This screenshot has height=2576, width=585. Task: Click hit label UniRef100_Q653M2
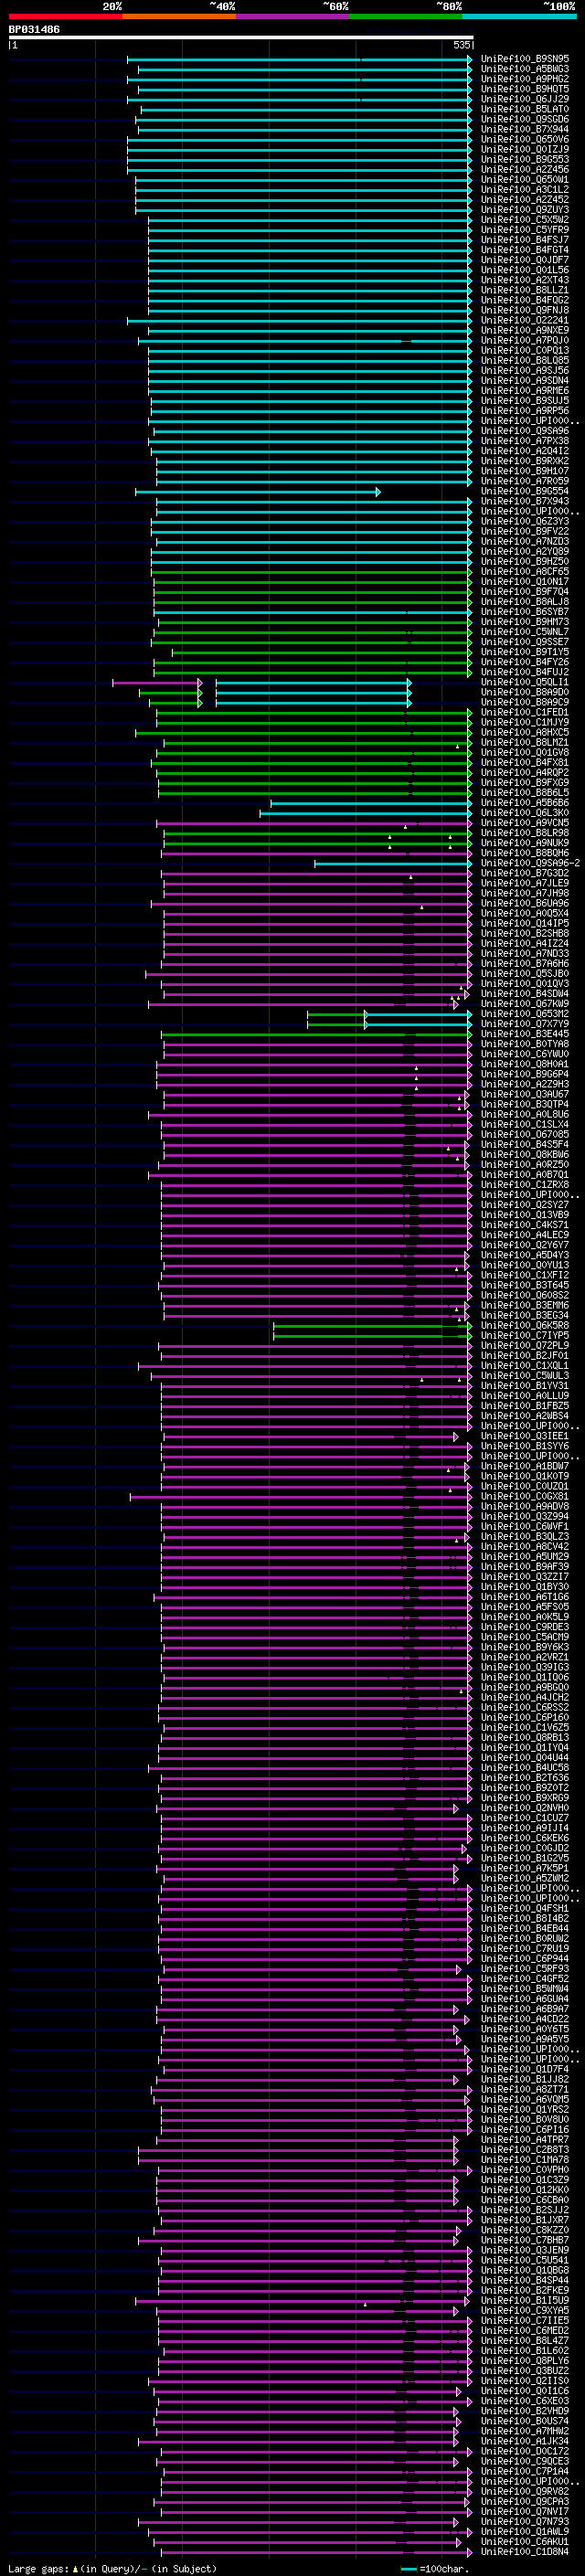[x=525, y=1014]
